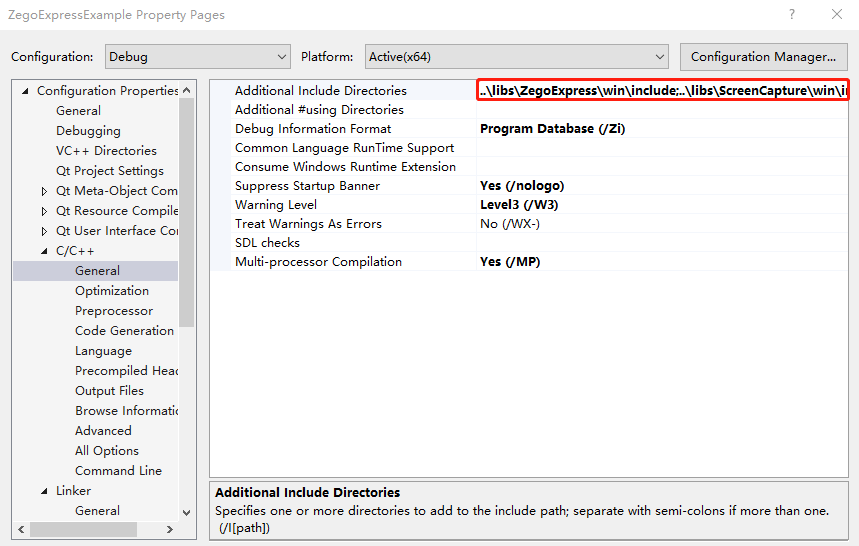Select Multi-processor Compilation property

coord(318,262)
